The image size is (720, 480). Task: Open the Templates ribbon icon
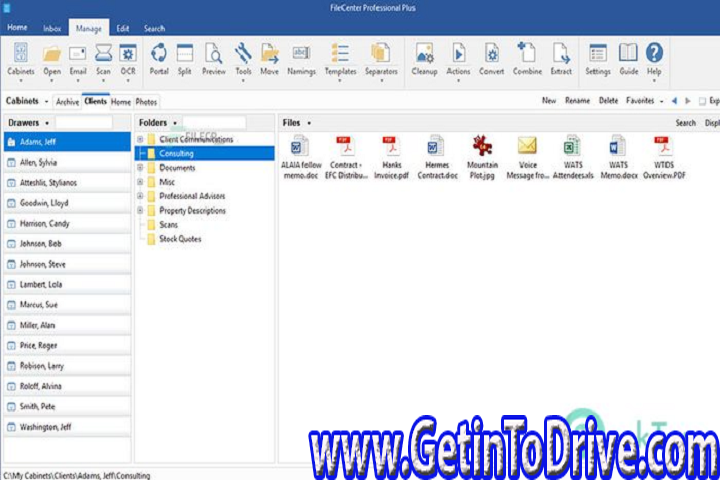pyautogui.click(x=340, y=61)
